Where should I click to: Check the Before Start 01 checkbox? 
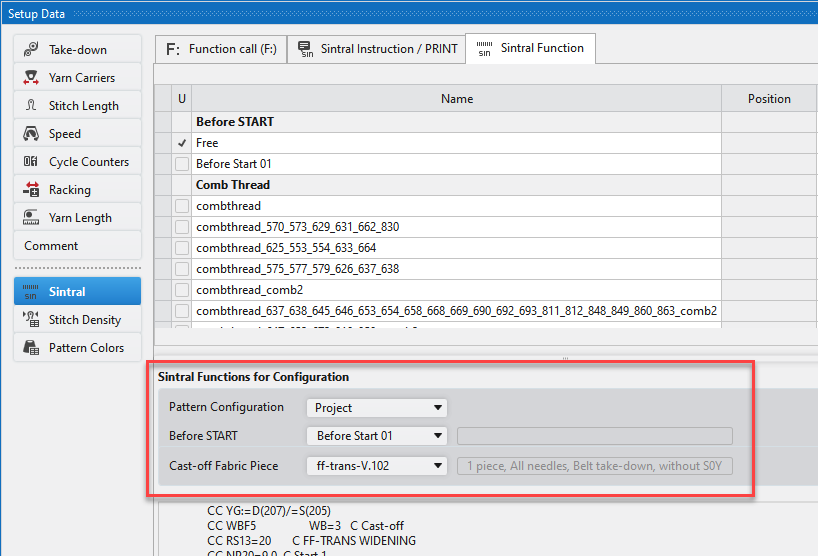182,164
